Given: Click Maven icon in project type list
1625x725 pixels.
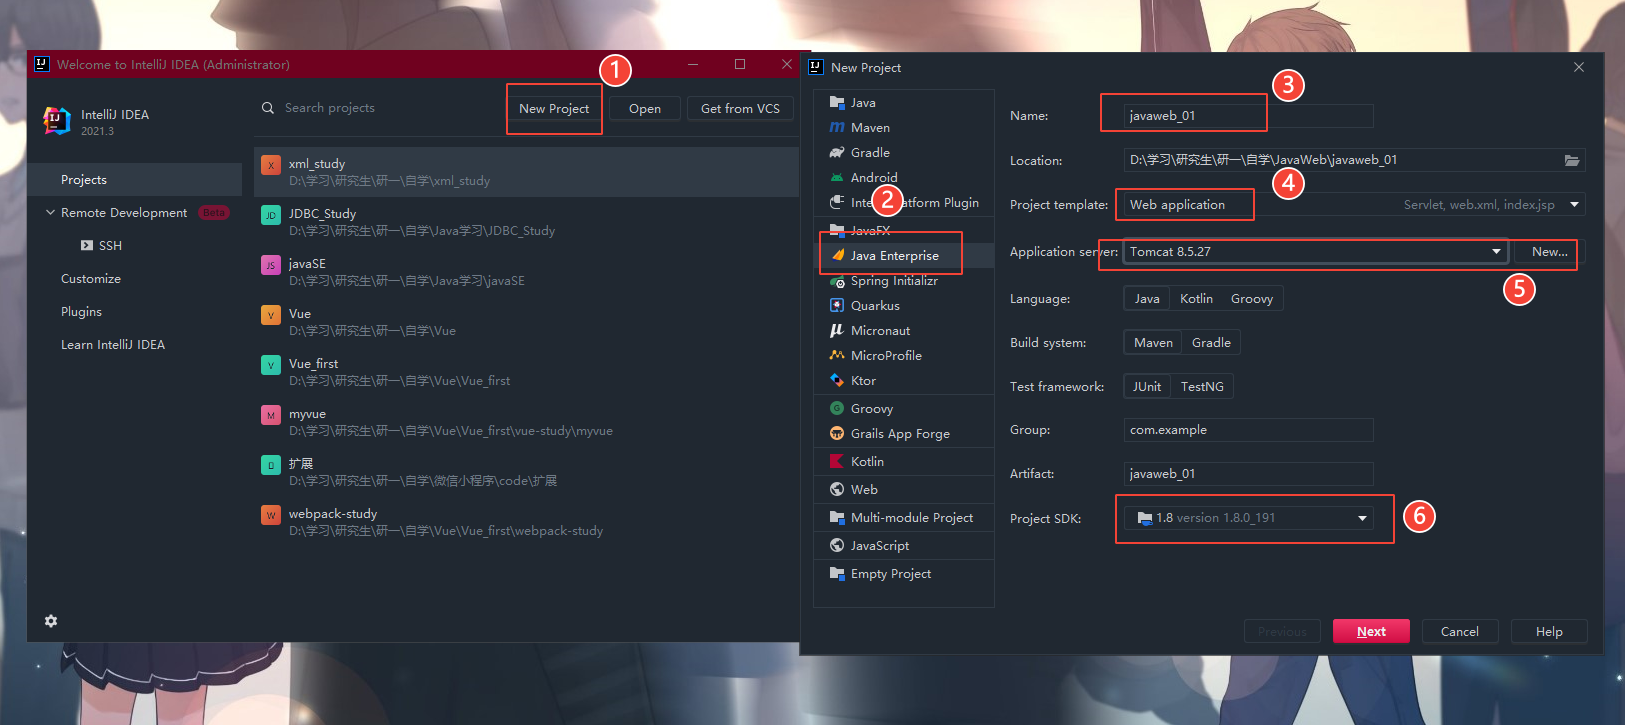Looking at the screenshot, I should 837,128.
